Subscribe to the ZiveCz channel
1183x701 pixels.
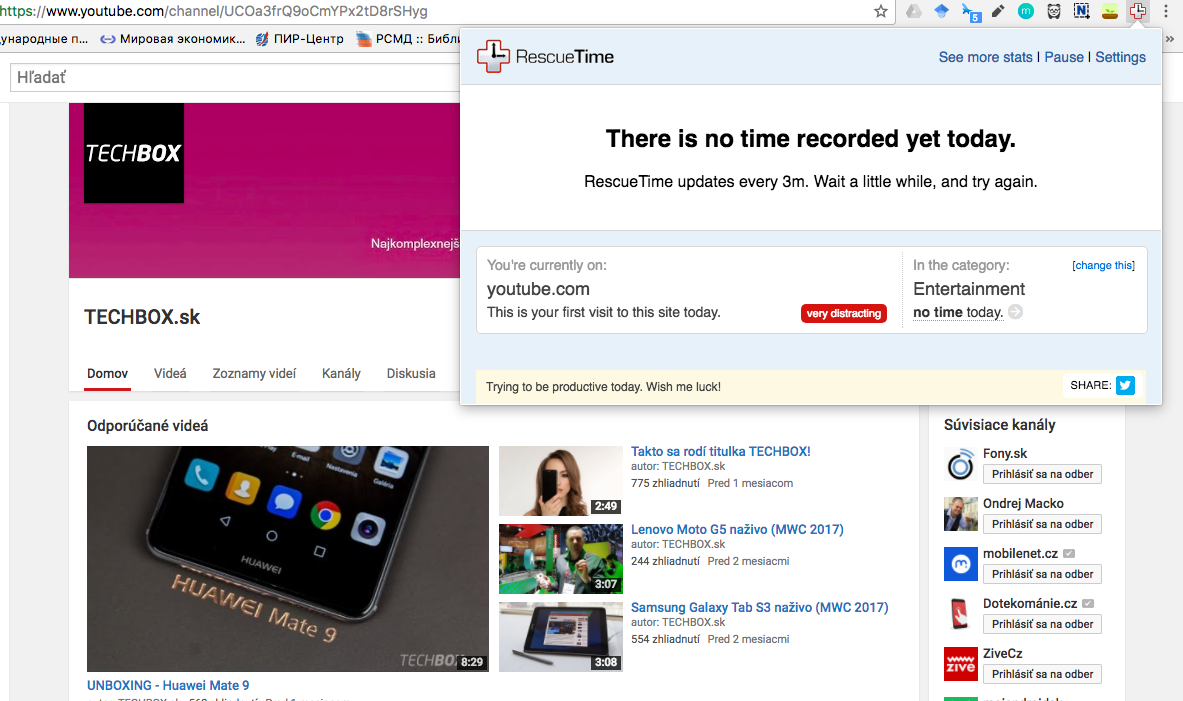pos(1042,674)
